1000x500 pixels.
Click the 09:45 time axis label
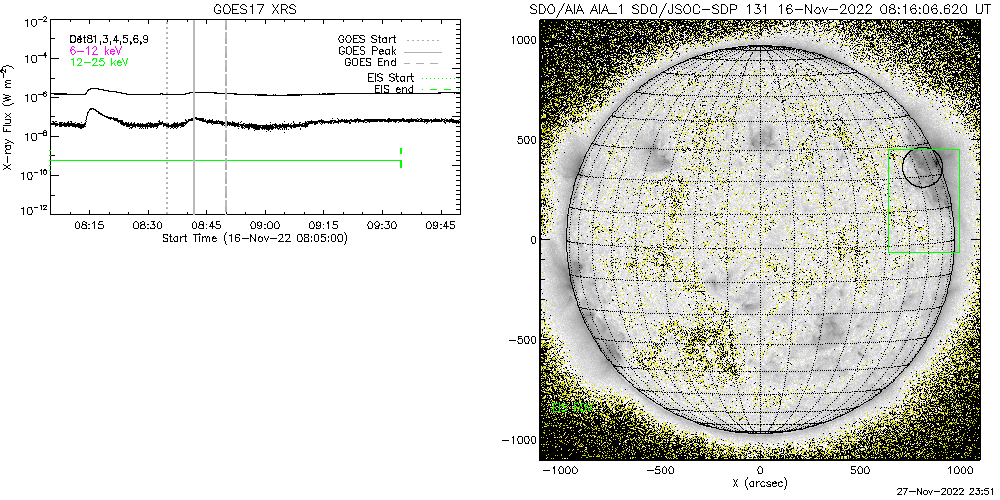pyautogui.click(x=441, y=226)
